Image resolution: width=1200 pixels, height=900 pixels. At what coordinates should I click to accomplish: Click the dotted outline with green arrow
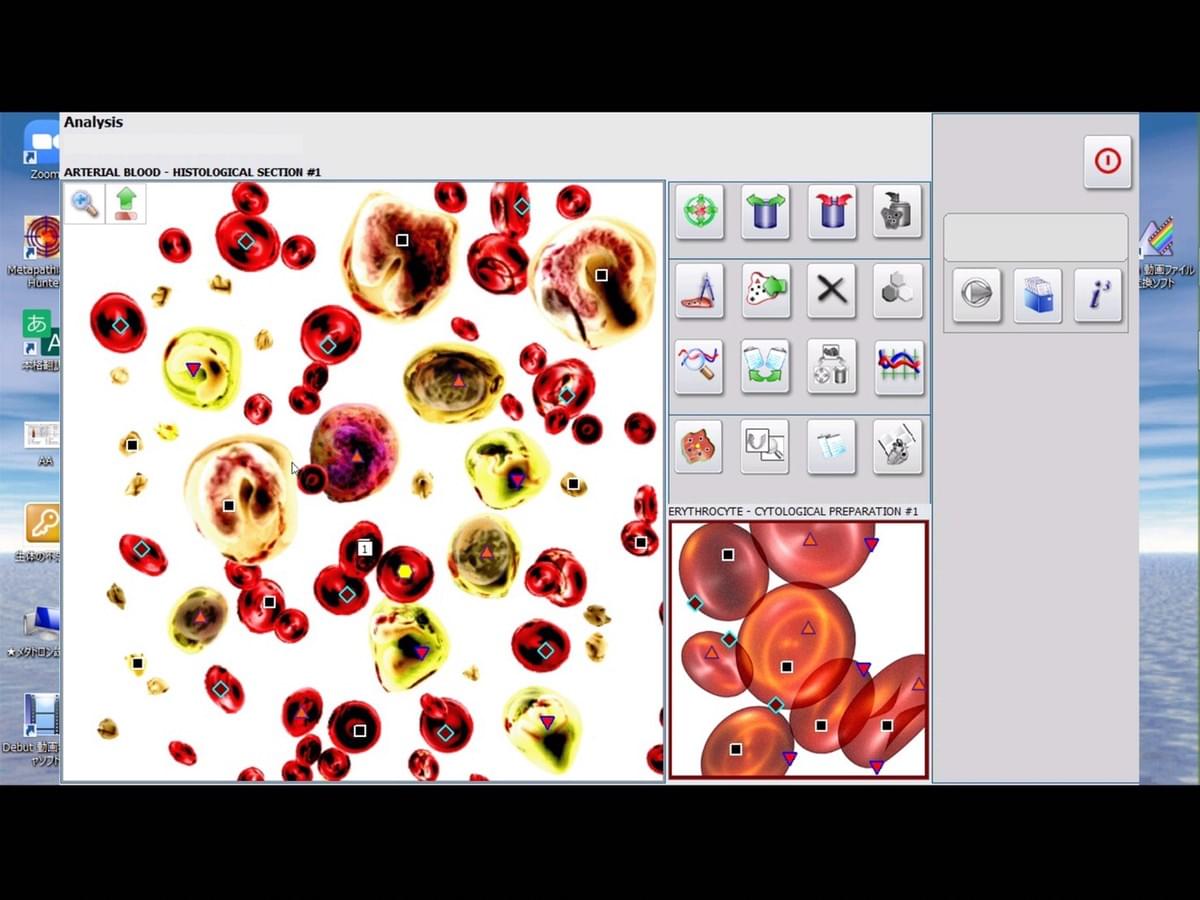765,291
